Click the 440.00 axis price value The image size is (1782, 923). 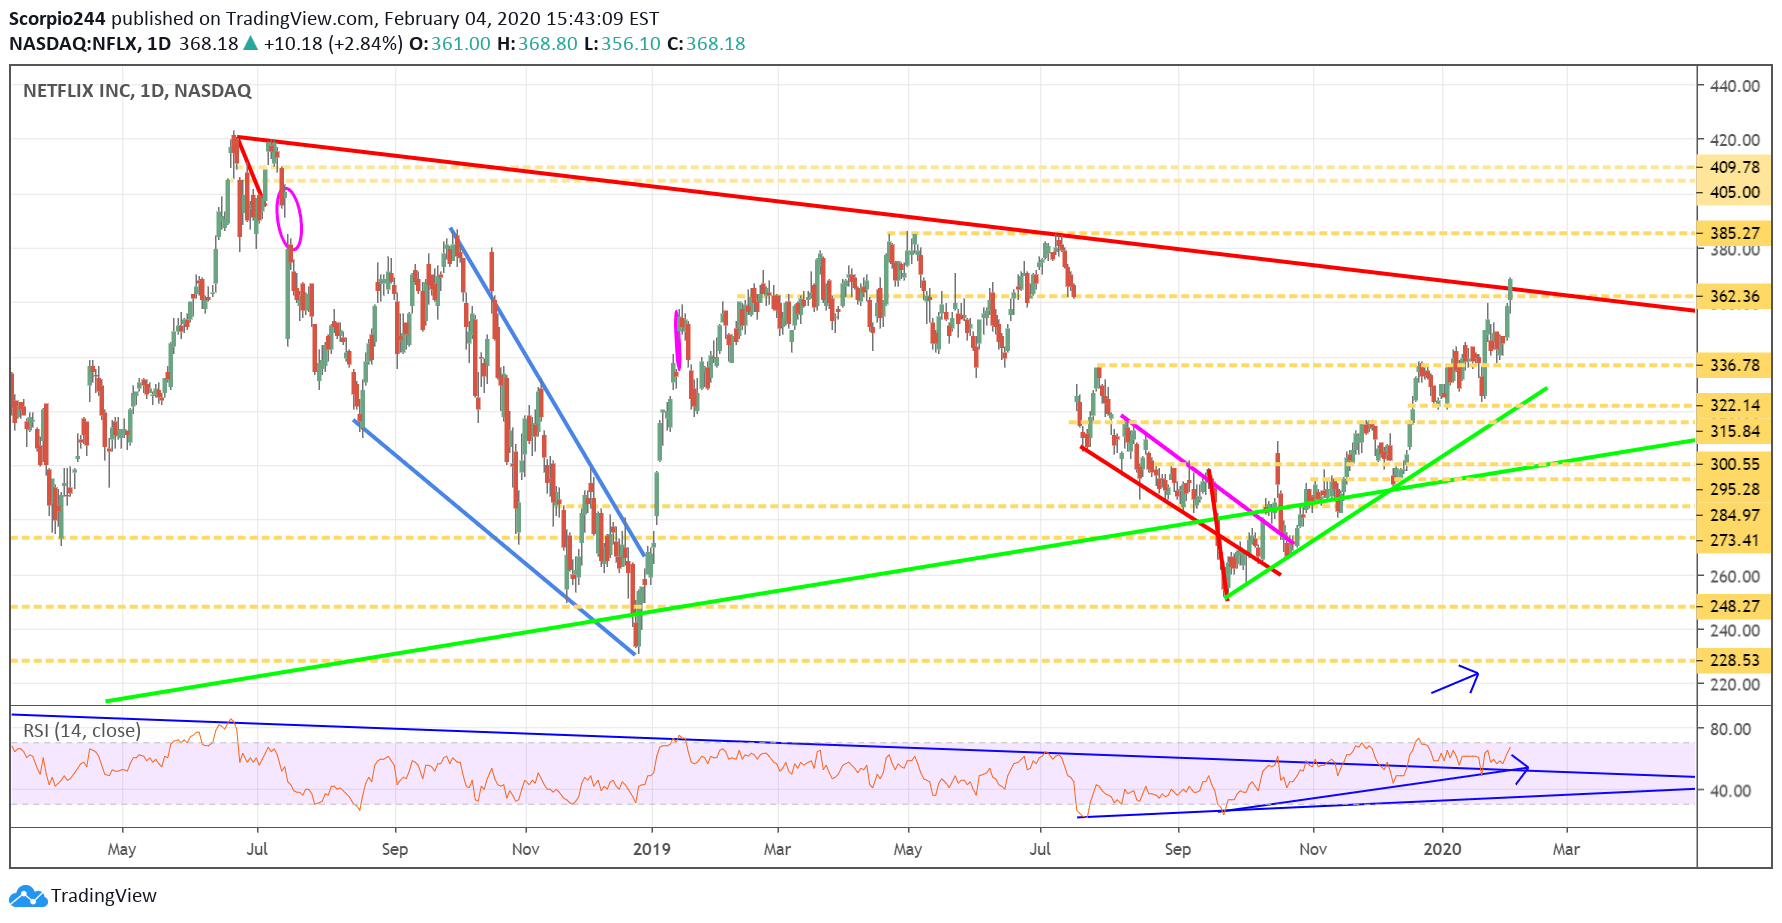1735,86
